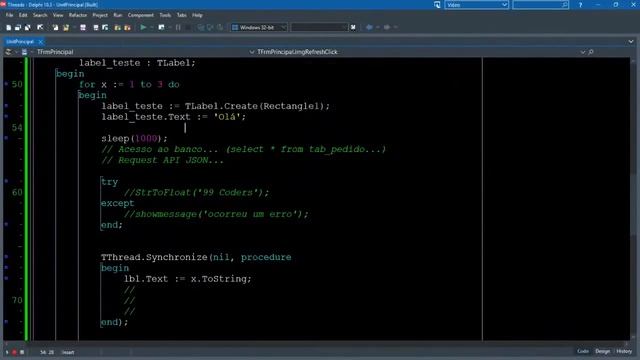This screenshot has width=640, height=360.
Task: Open the Run button dropdown arrow
Action: (x=151, y=27)
